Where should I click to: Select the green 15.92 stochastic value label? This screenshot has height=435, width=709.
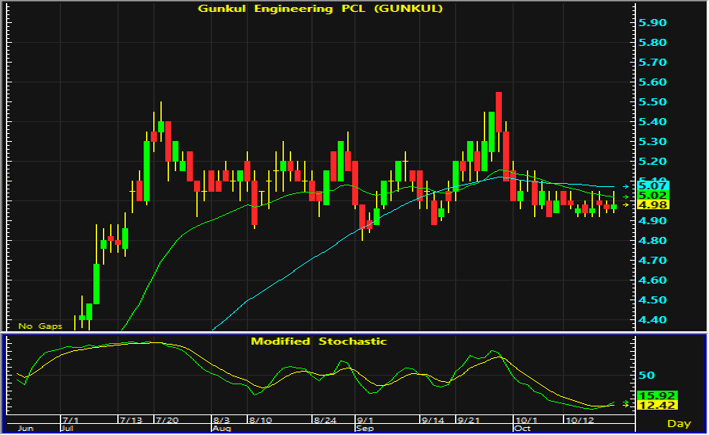point(657,396)
